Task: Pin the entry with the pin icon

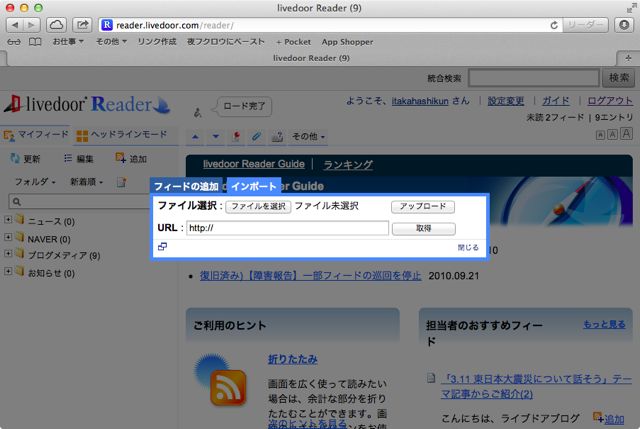Action: pos(236,137)
